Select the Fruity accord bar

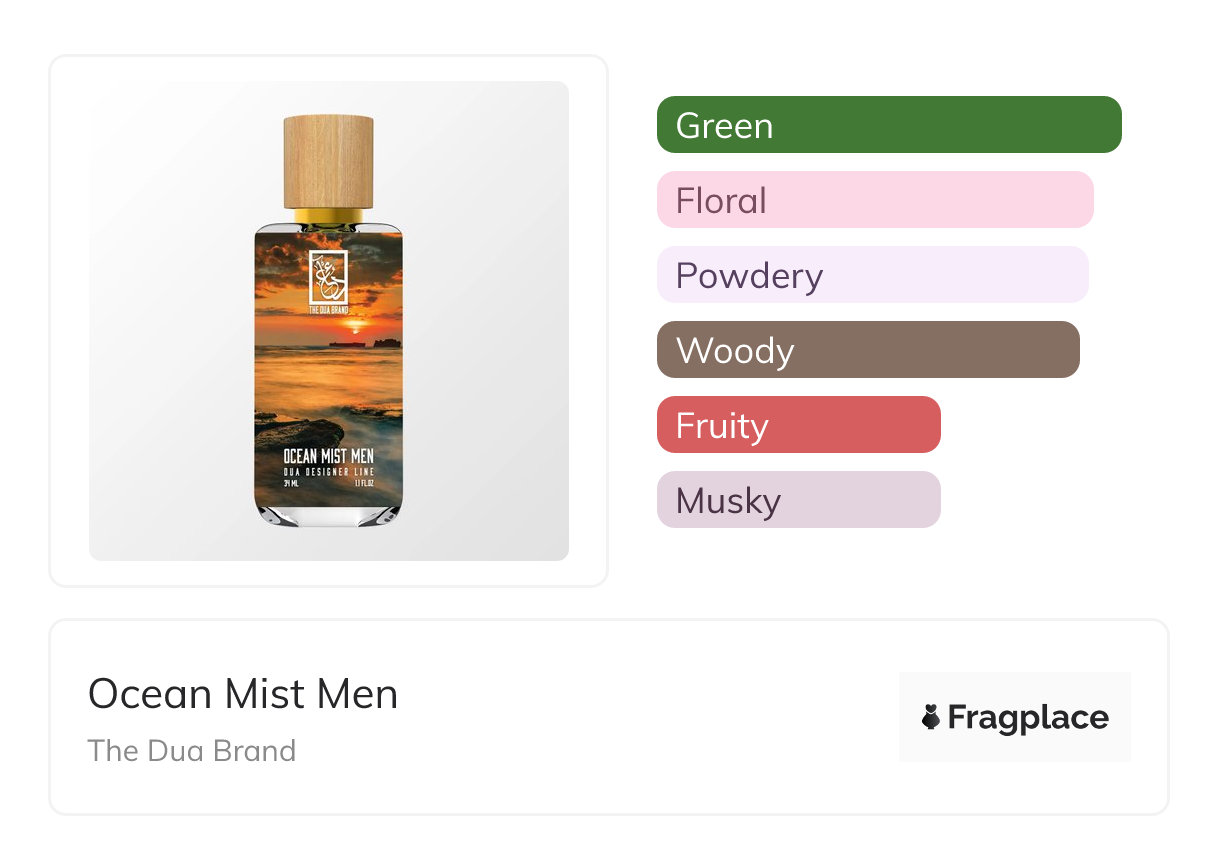(798, 425)
